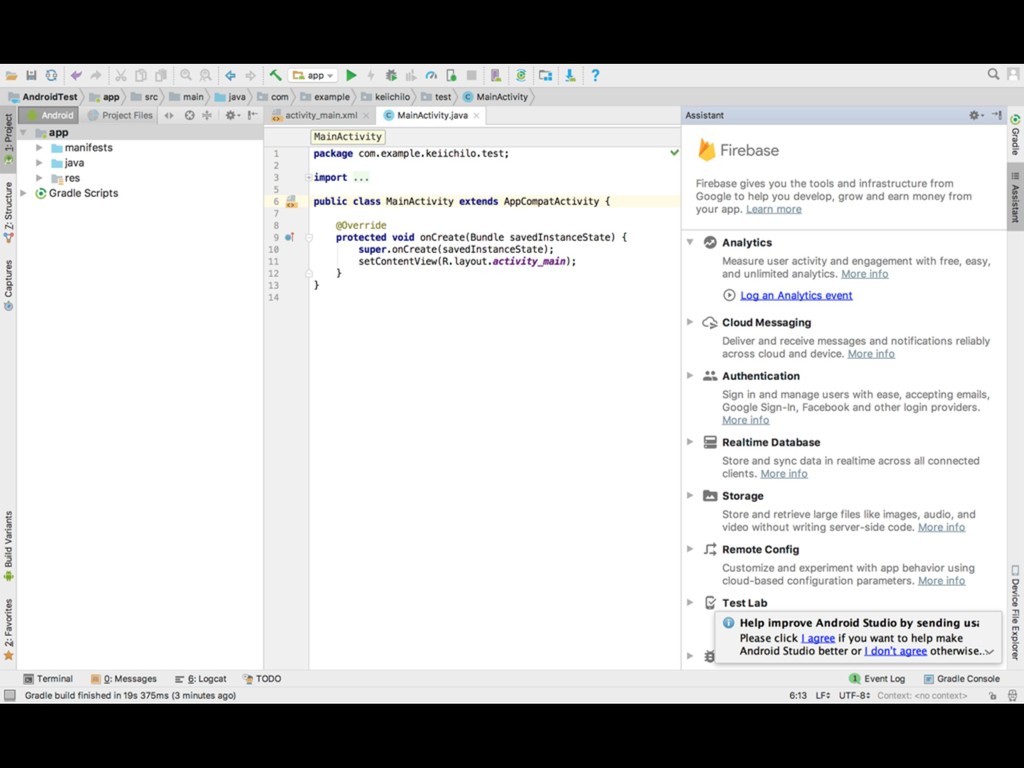Click the purple Undo arrow
The height and width of the screenshot is (768, 1024).
[76, 76]
